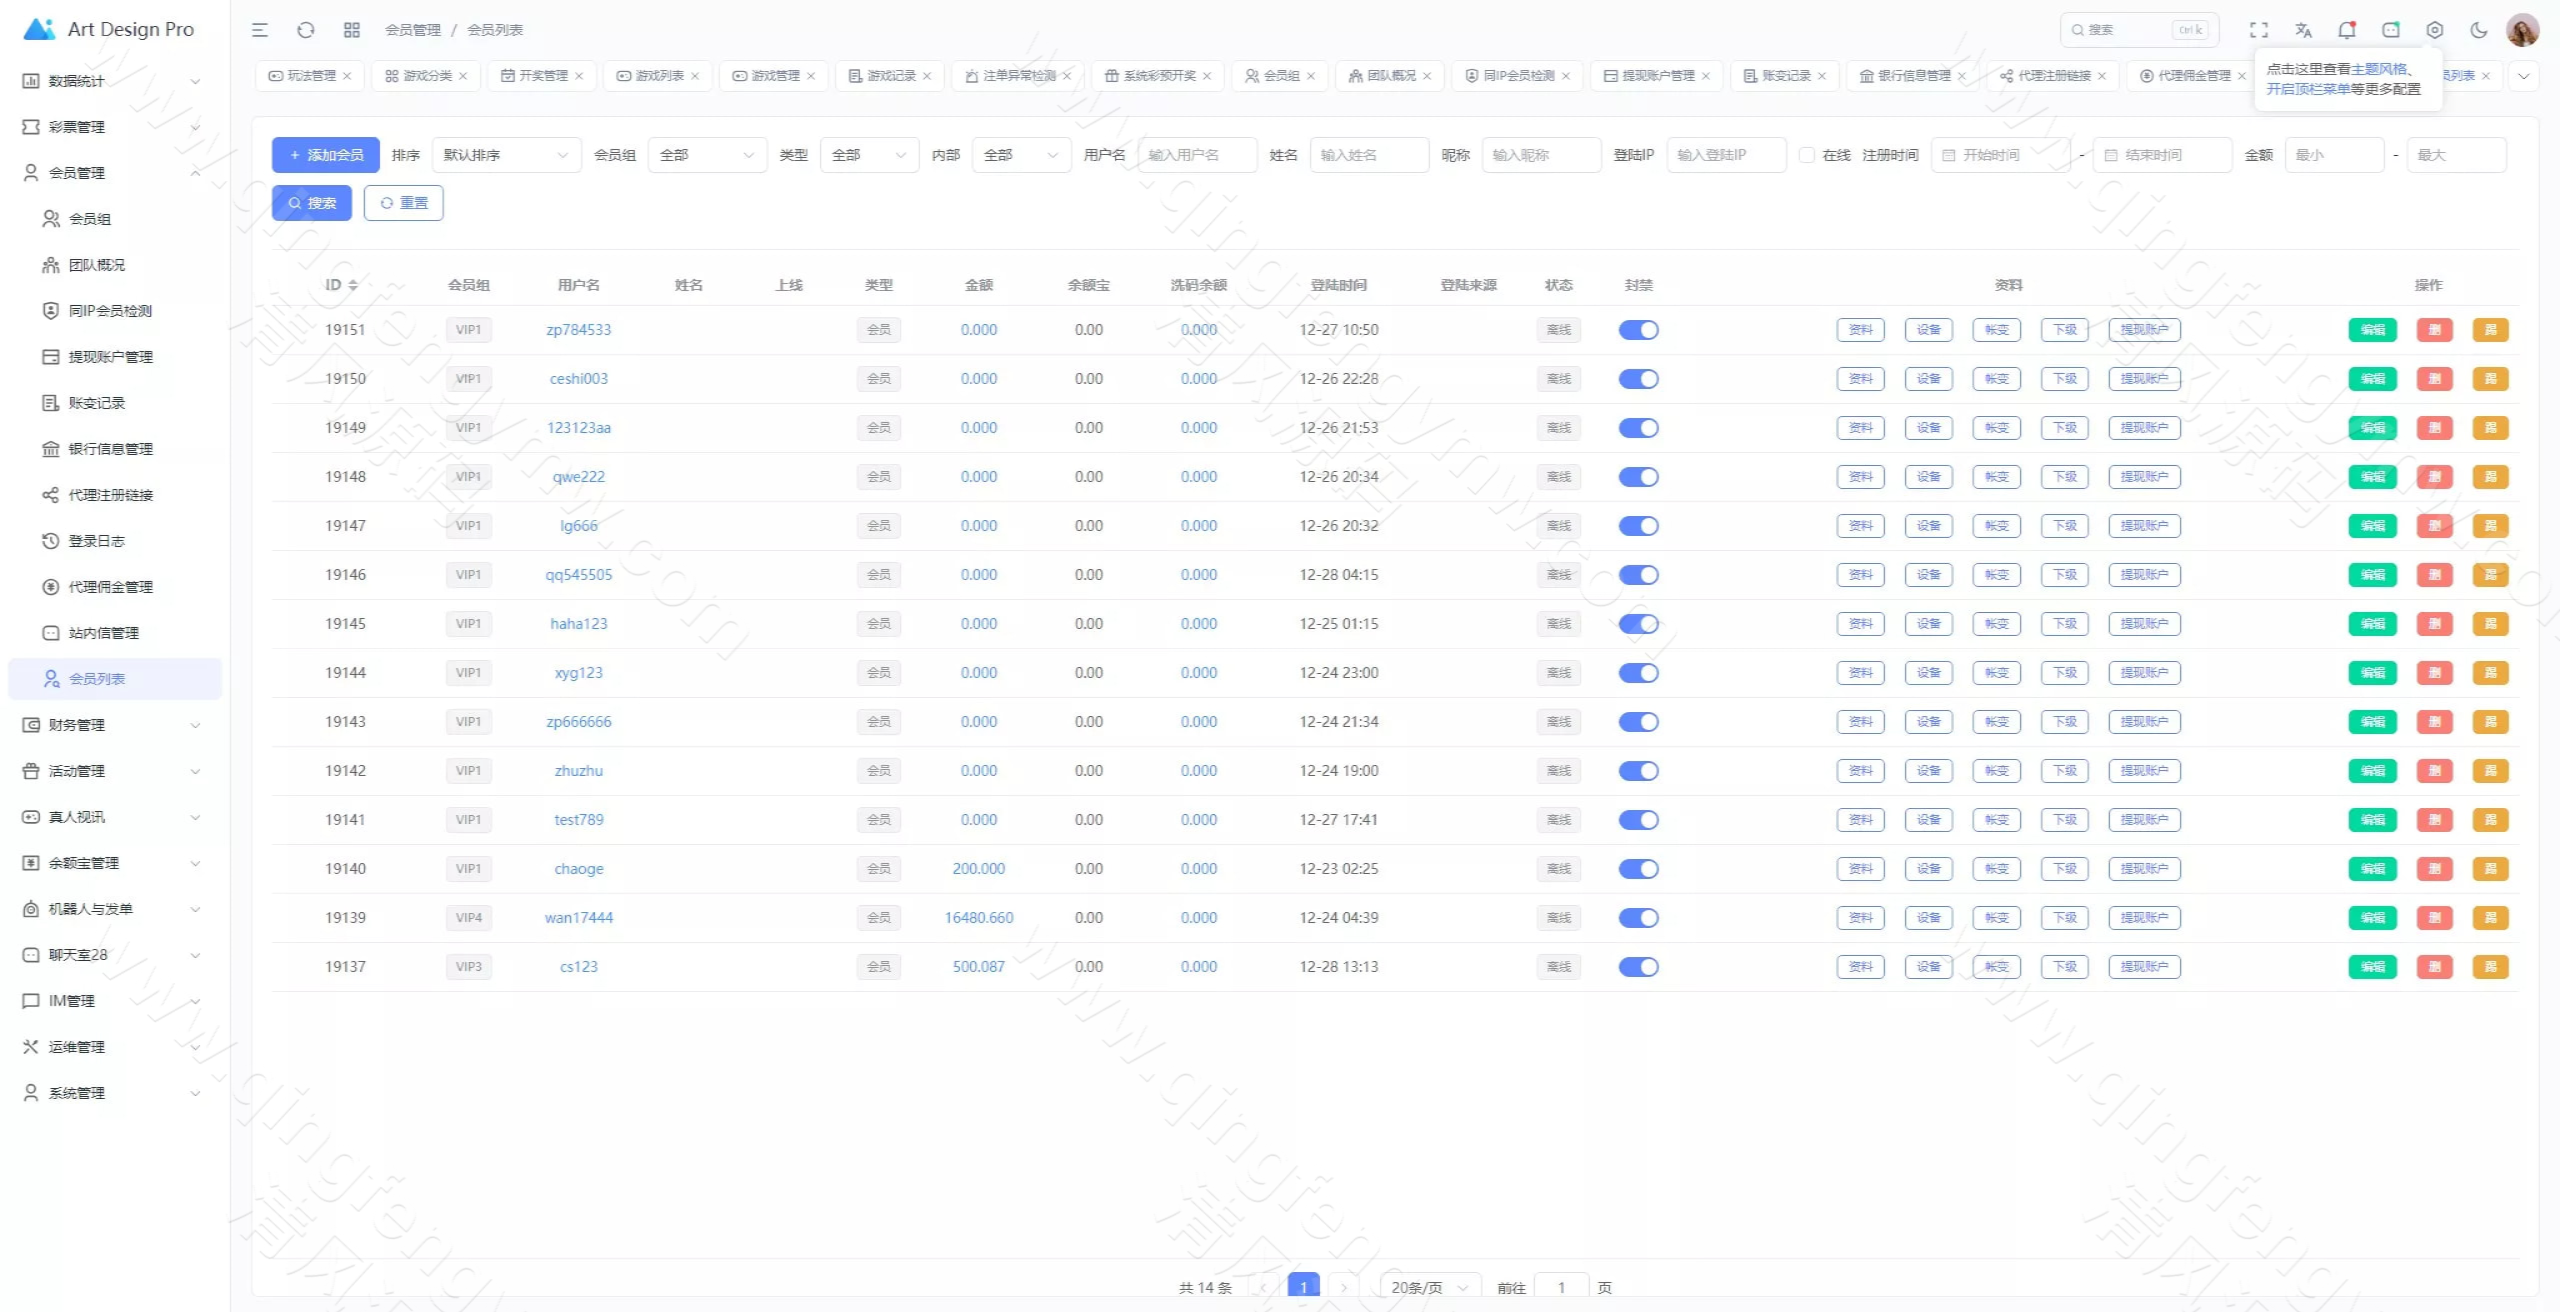
Task: Toggle ban switch for user cs123
Action: [x=1638, y=967]
